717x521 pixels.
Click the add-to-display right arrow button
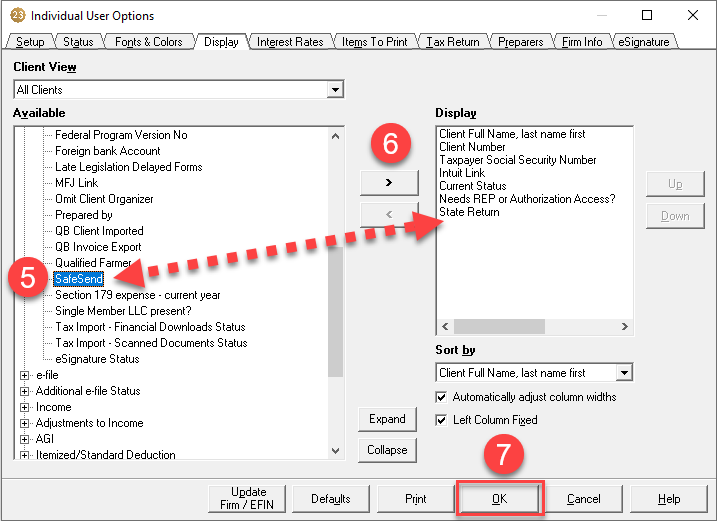tap(388, 182)
